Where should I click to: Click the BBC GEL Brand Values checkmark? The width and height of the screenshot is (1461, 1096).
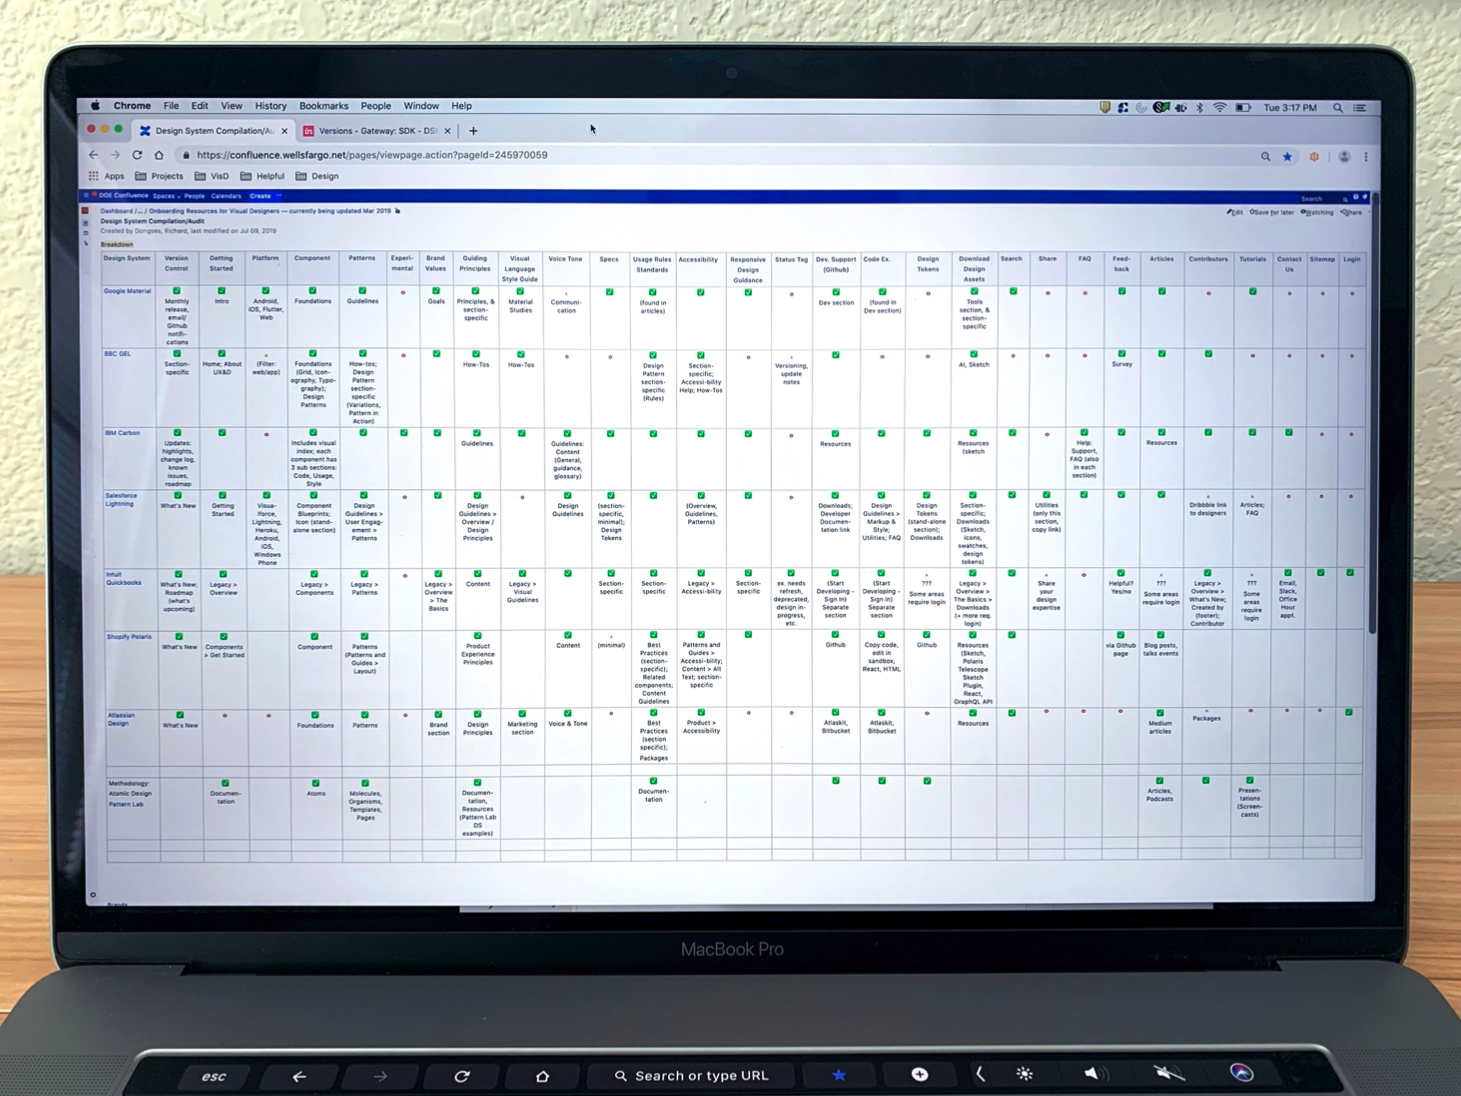(x=436, y=353)
